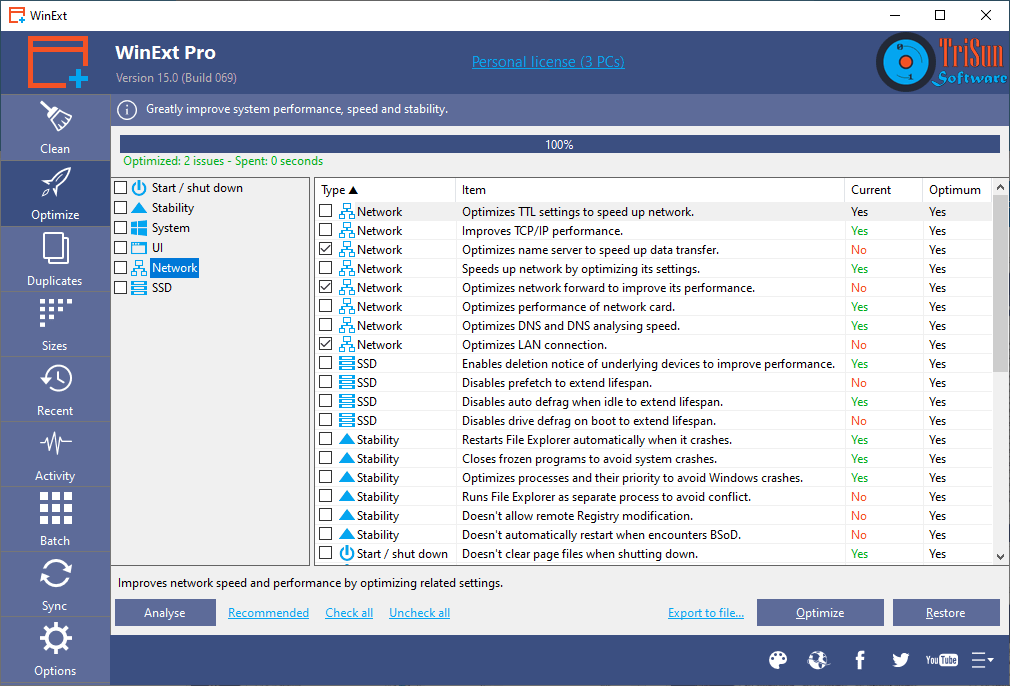Click the info icon beside the description
Viewport: 1010px width, 686px height.
pos(127,110)
